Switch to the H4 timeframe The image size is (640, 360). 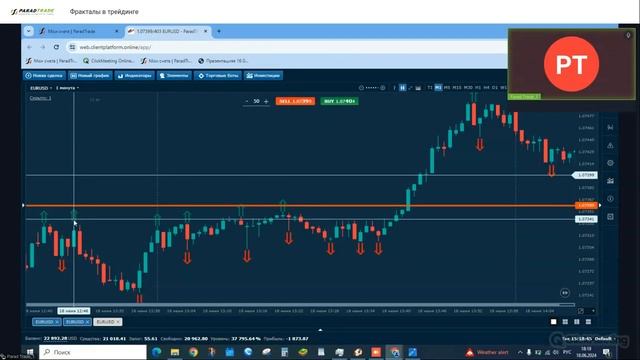click(x=487, y=88)
